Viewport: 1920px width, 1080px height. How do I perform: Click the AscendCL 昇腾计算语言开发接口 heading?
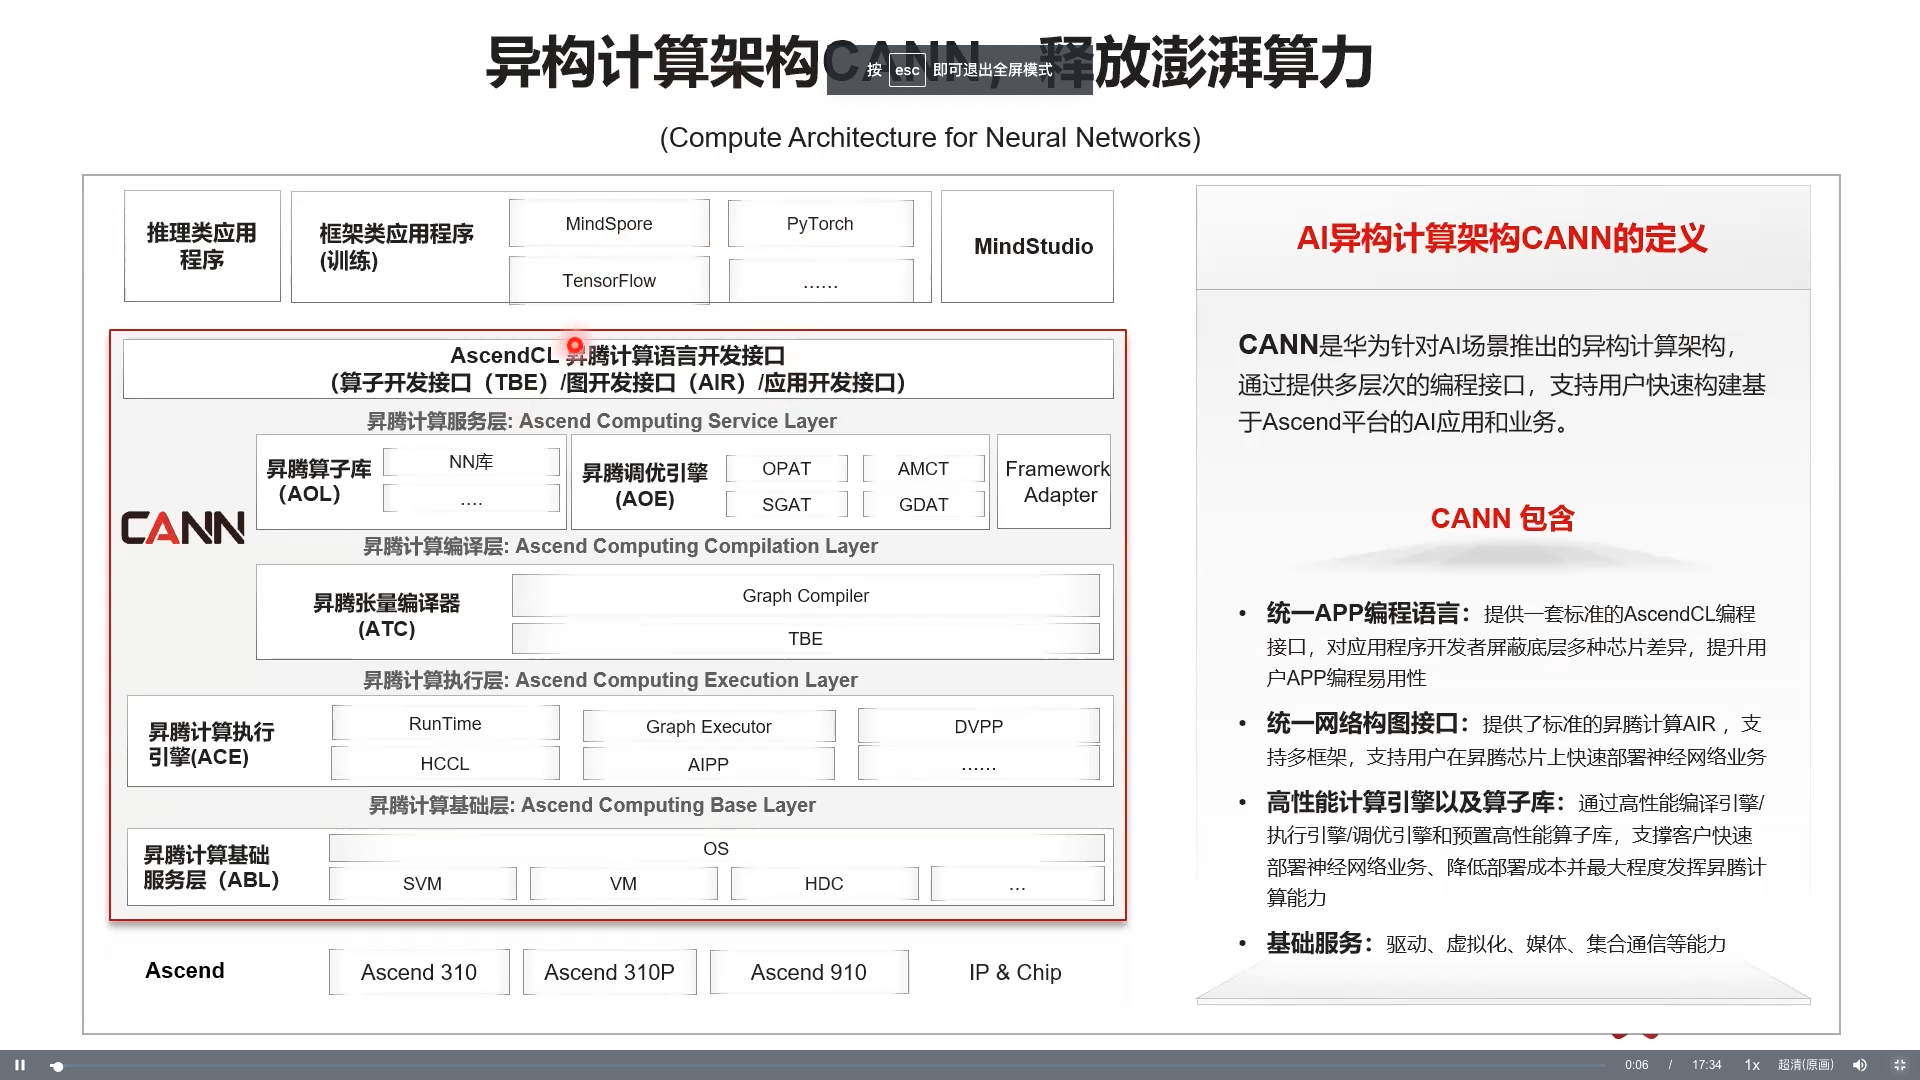(617, 356)
